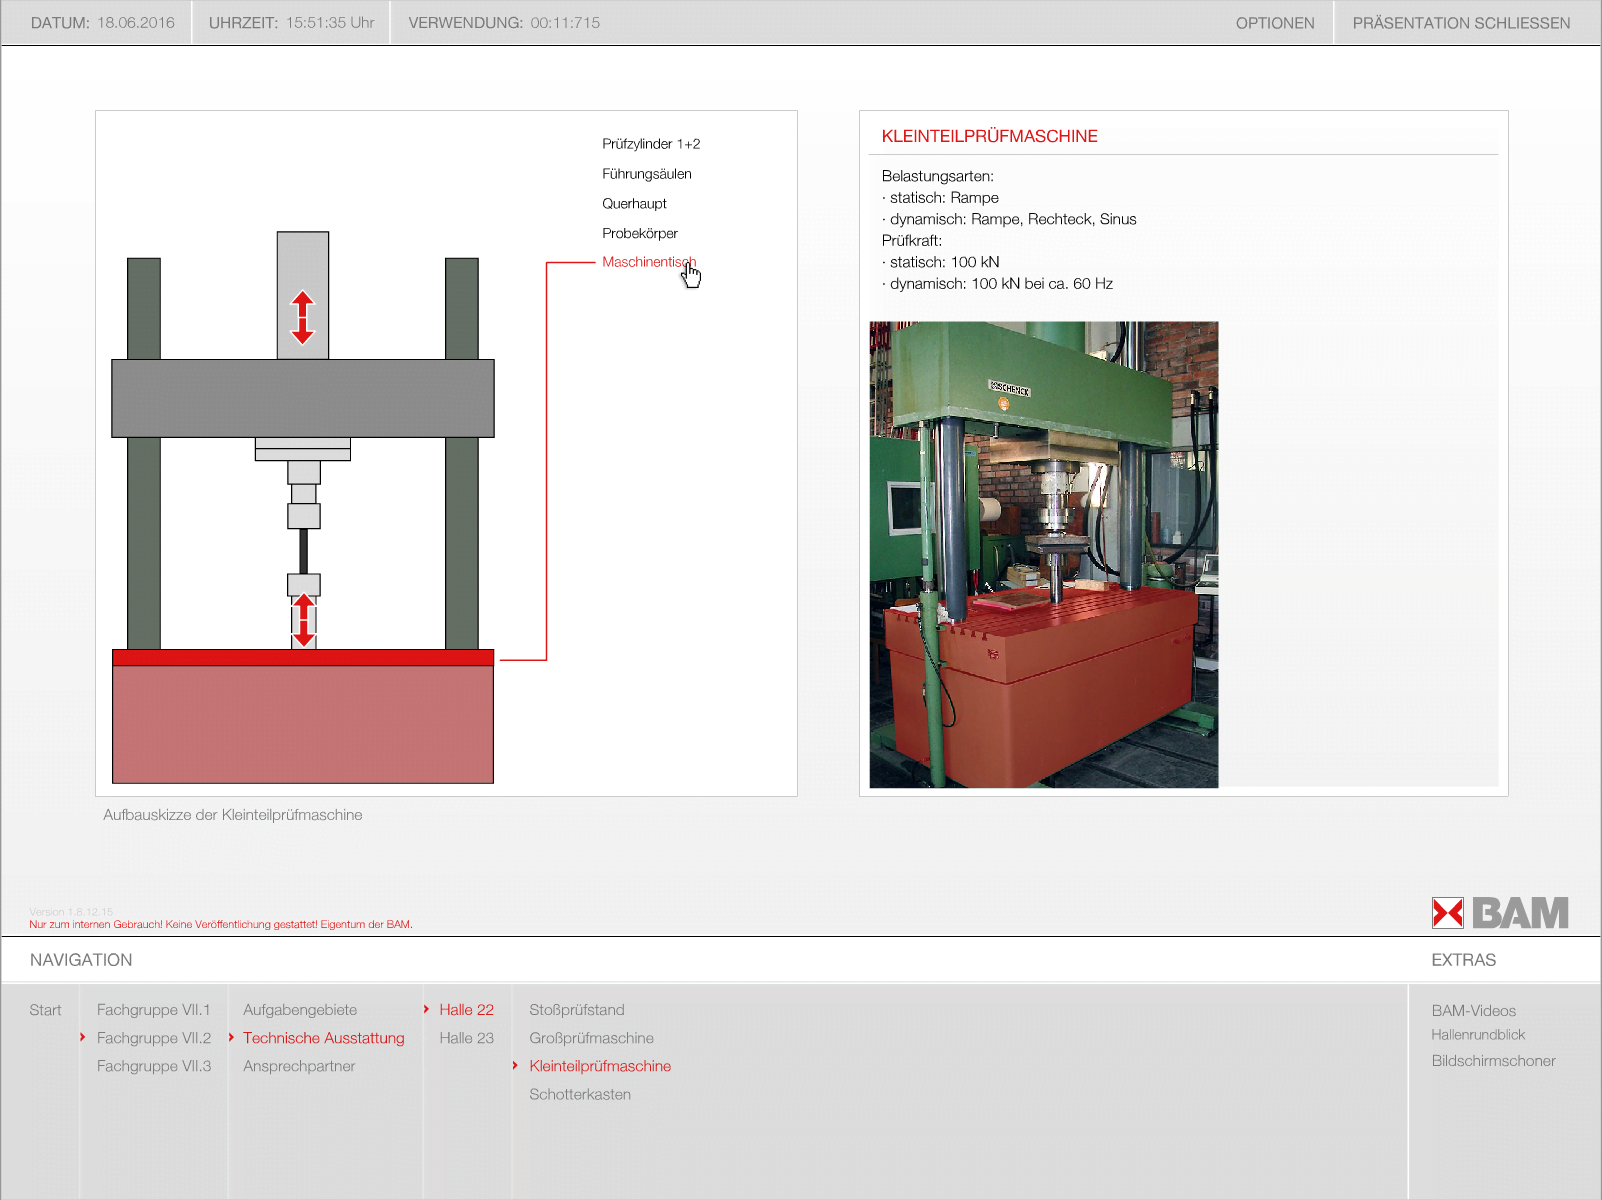The width and height of the screenshot is (1602, 1200).
Task: Select the Führungsäulen label
Action: pos(647,174)
